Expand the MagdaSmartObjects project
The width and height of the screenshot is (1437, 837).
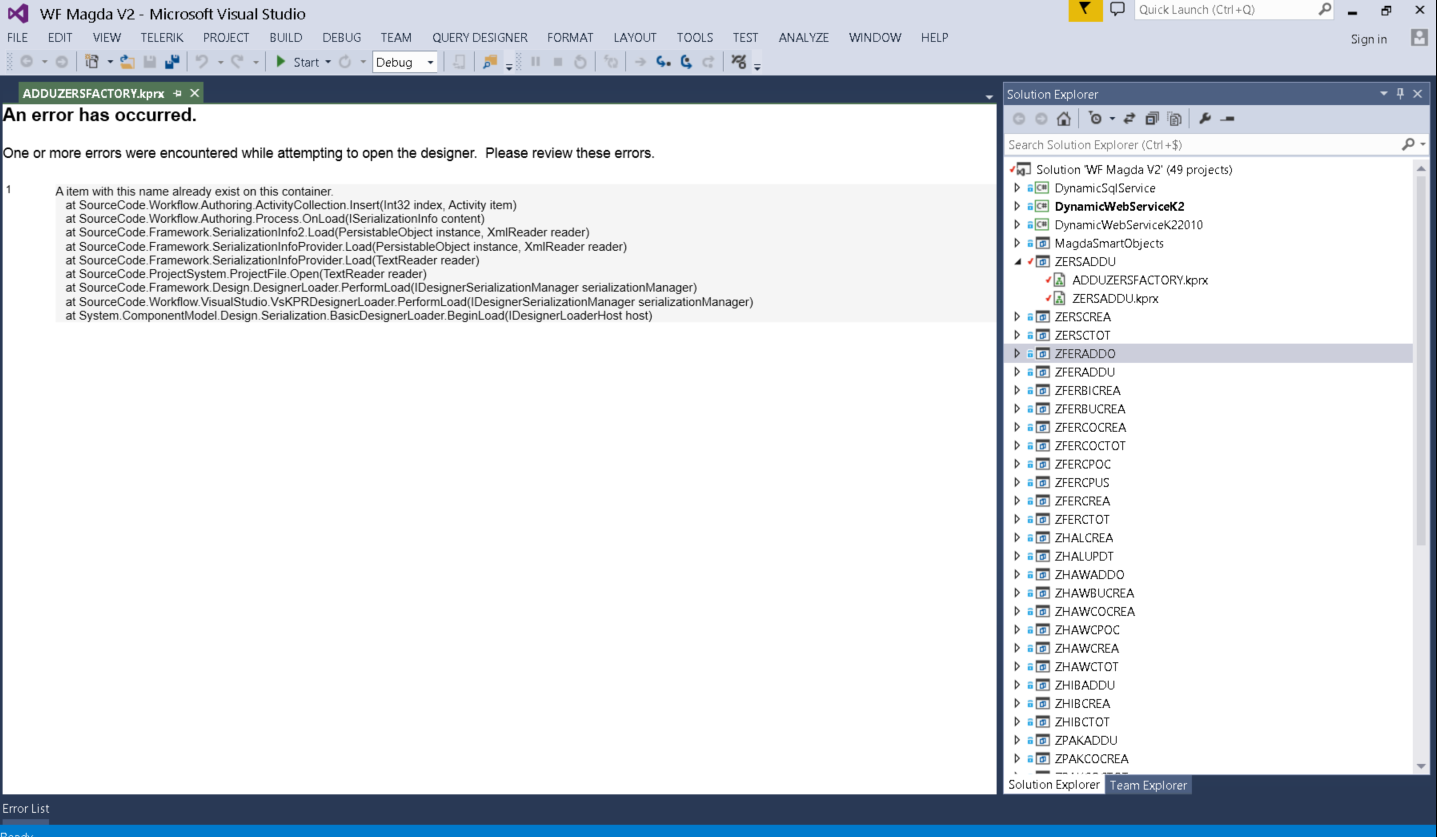click(1017, 243)
